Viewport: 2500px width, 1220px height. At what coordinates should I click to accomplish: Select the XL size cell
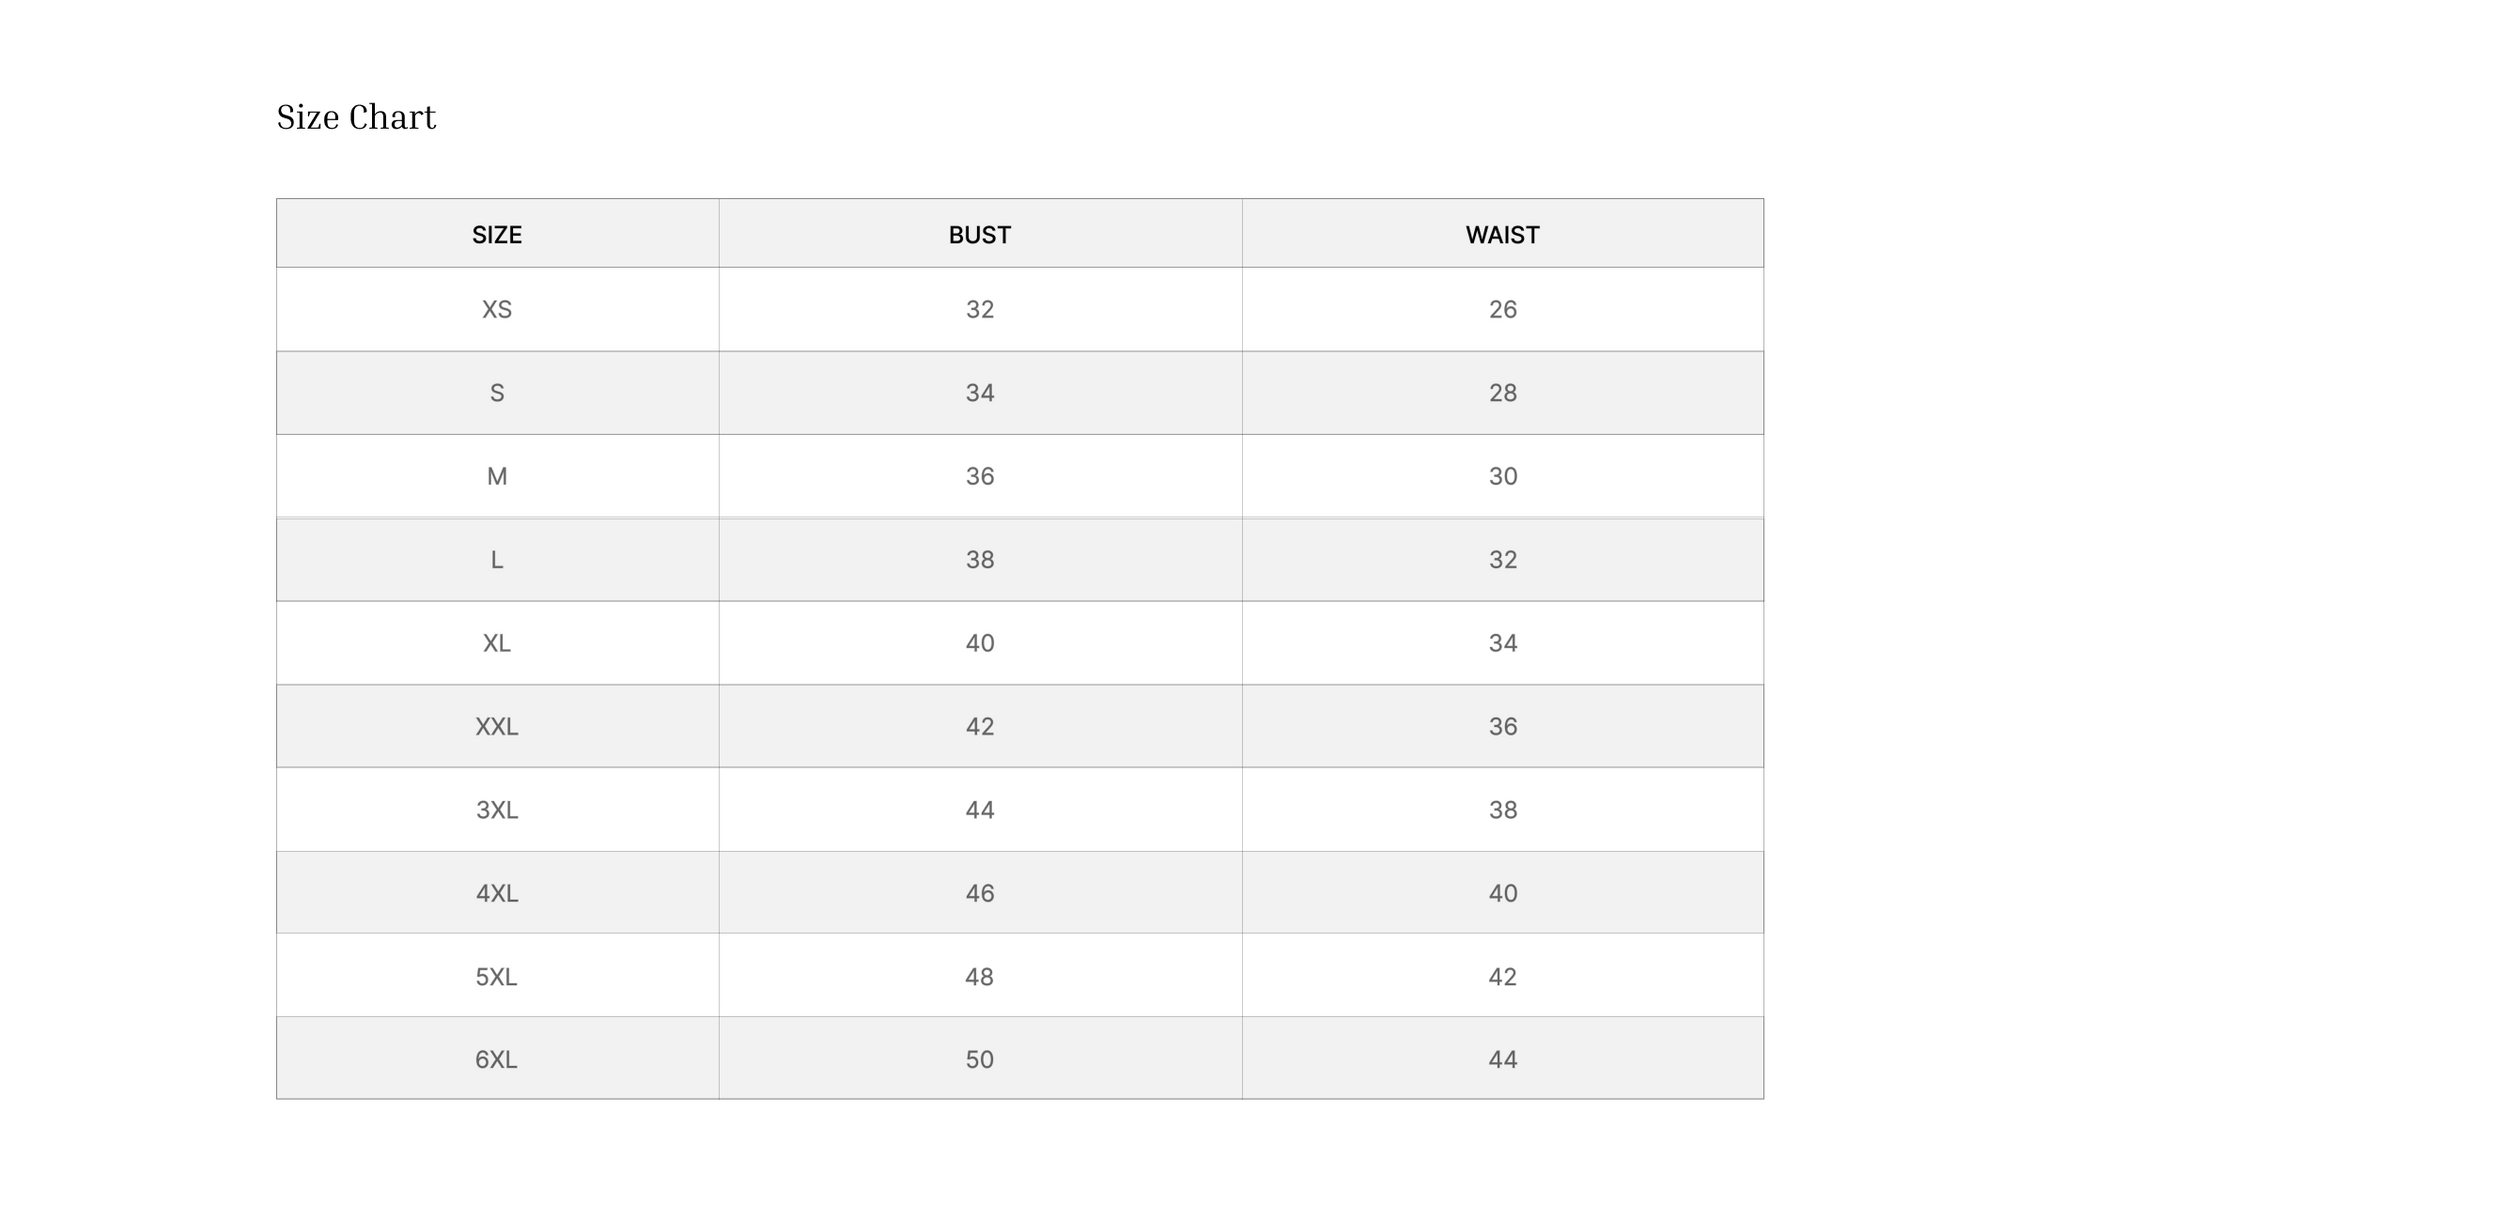click(x=497, y=643)
